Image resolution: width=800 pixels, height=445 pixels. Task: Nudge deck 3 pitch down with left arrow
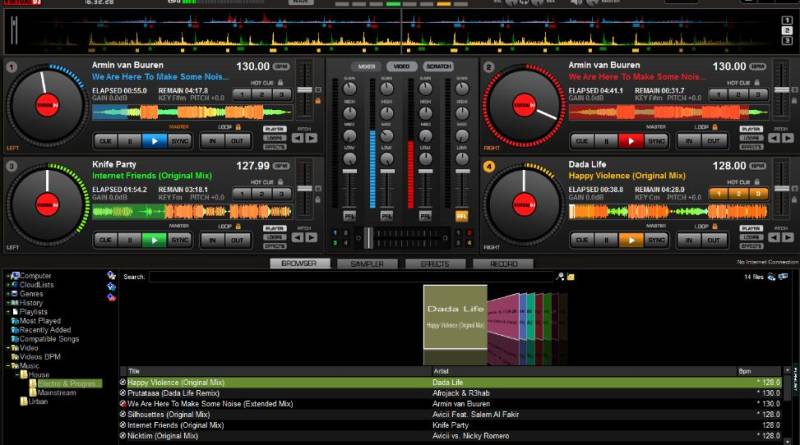pyautogui.click(x=298, y=237)
